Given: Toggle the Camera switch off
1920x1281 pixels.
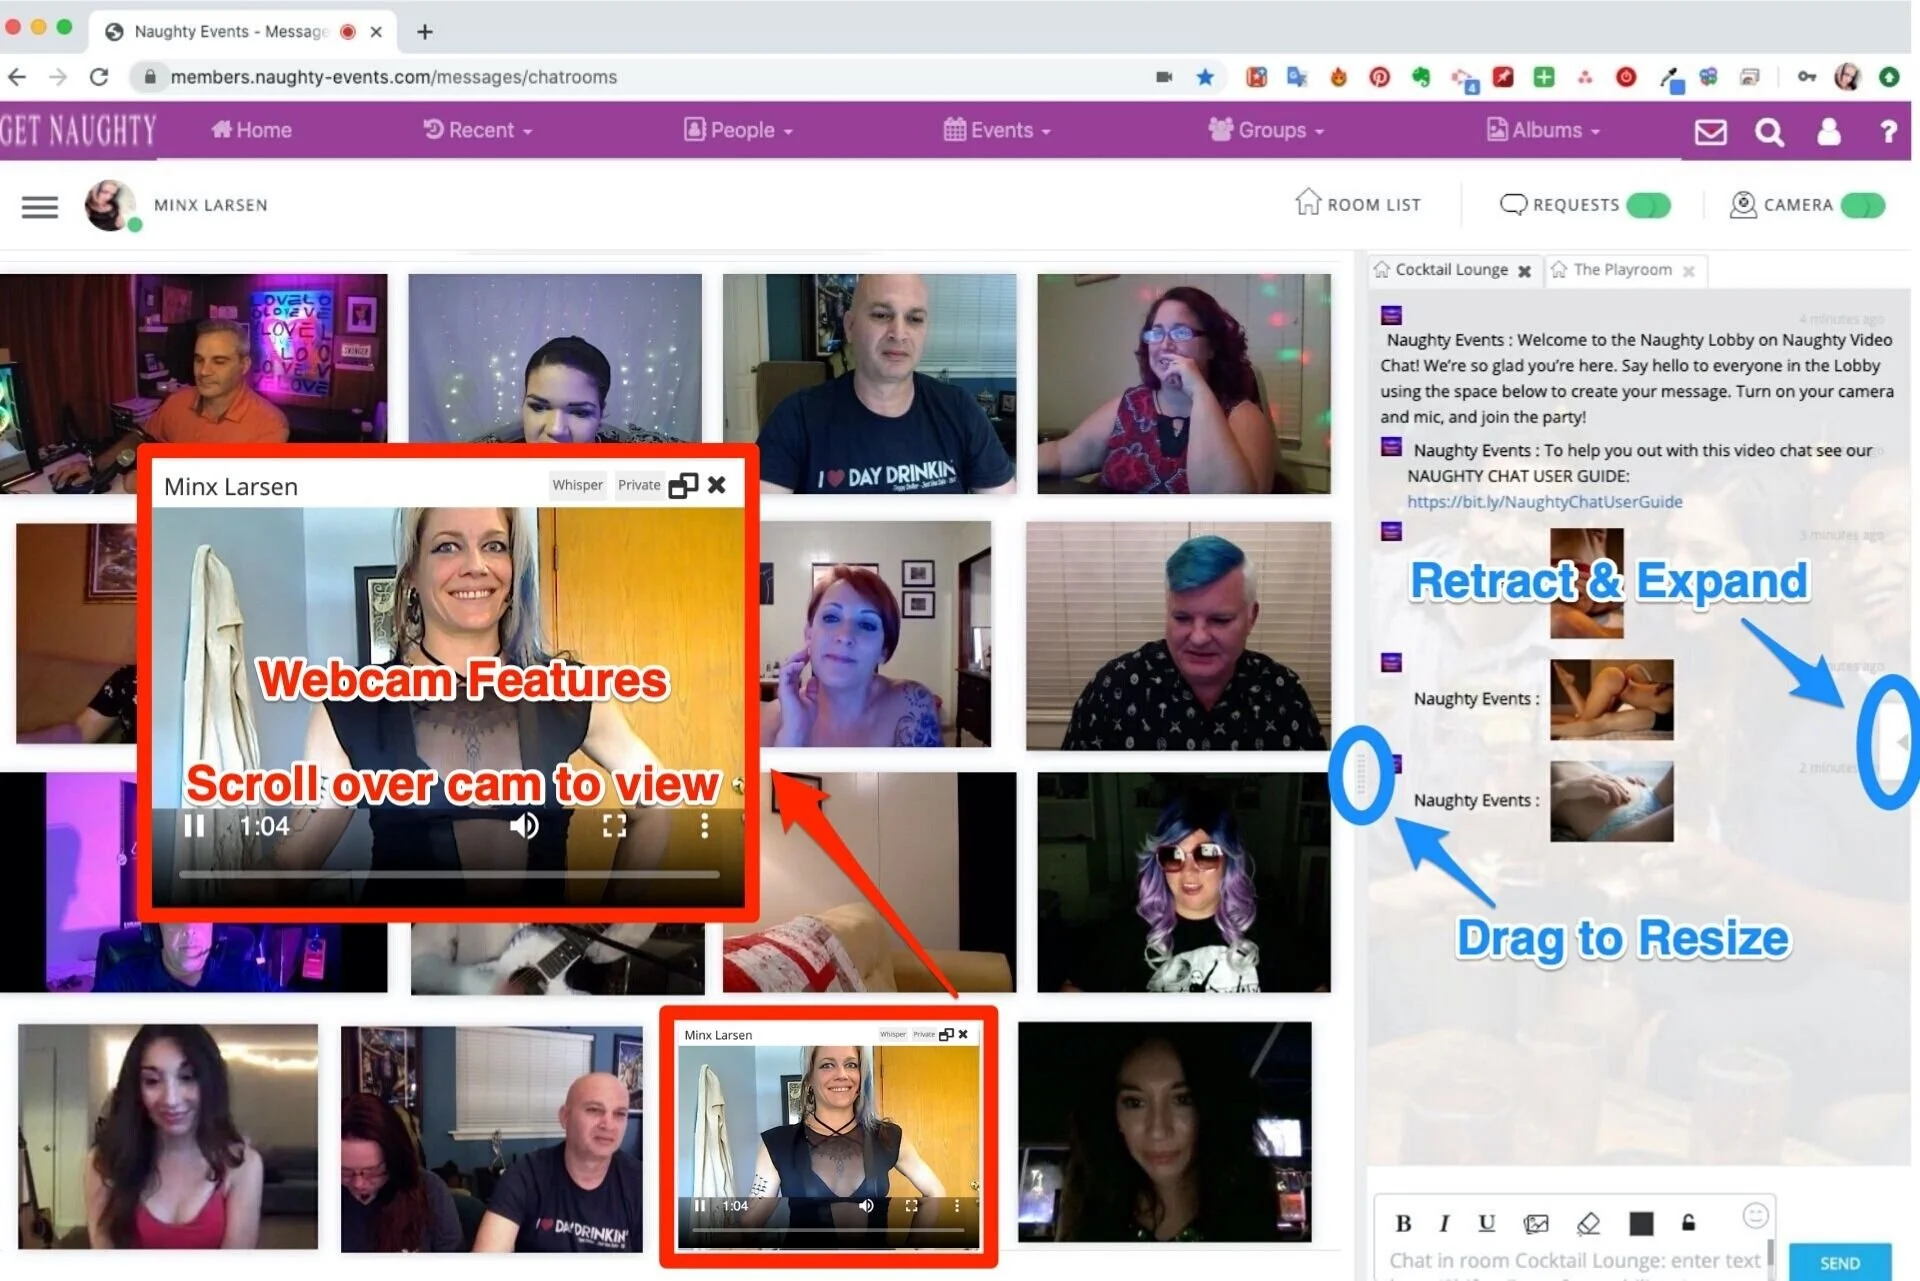Looking at the screenshot, I should [1862, 205].
